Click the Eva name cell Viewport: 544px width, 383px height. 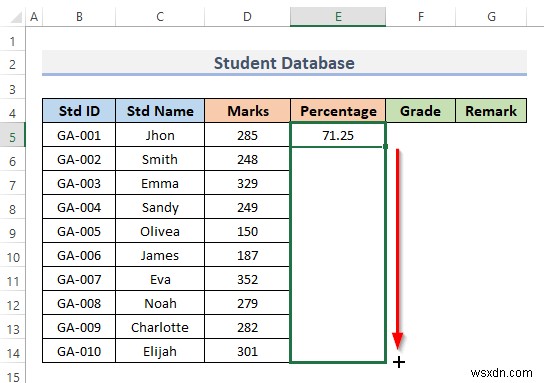click(160, 279)
